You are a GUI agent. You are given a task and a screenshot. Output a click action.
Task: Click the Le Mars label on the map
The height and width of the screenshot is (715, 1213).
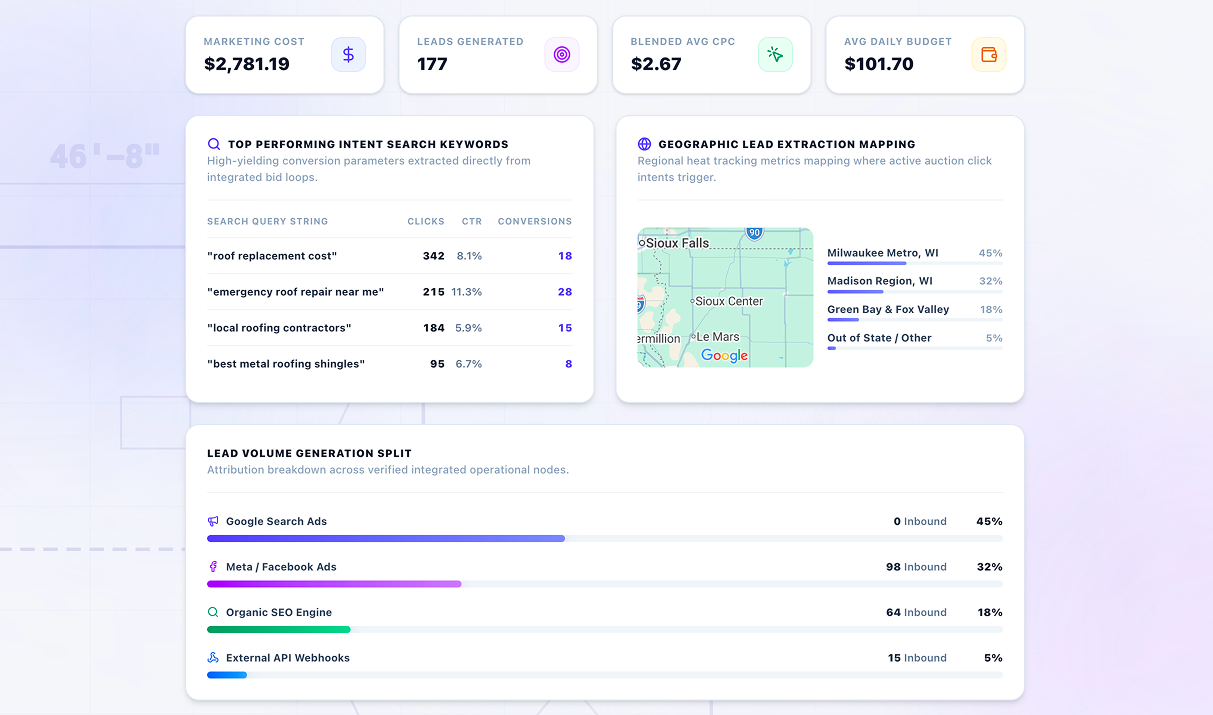click(718, 337)
